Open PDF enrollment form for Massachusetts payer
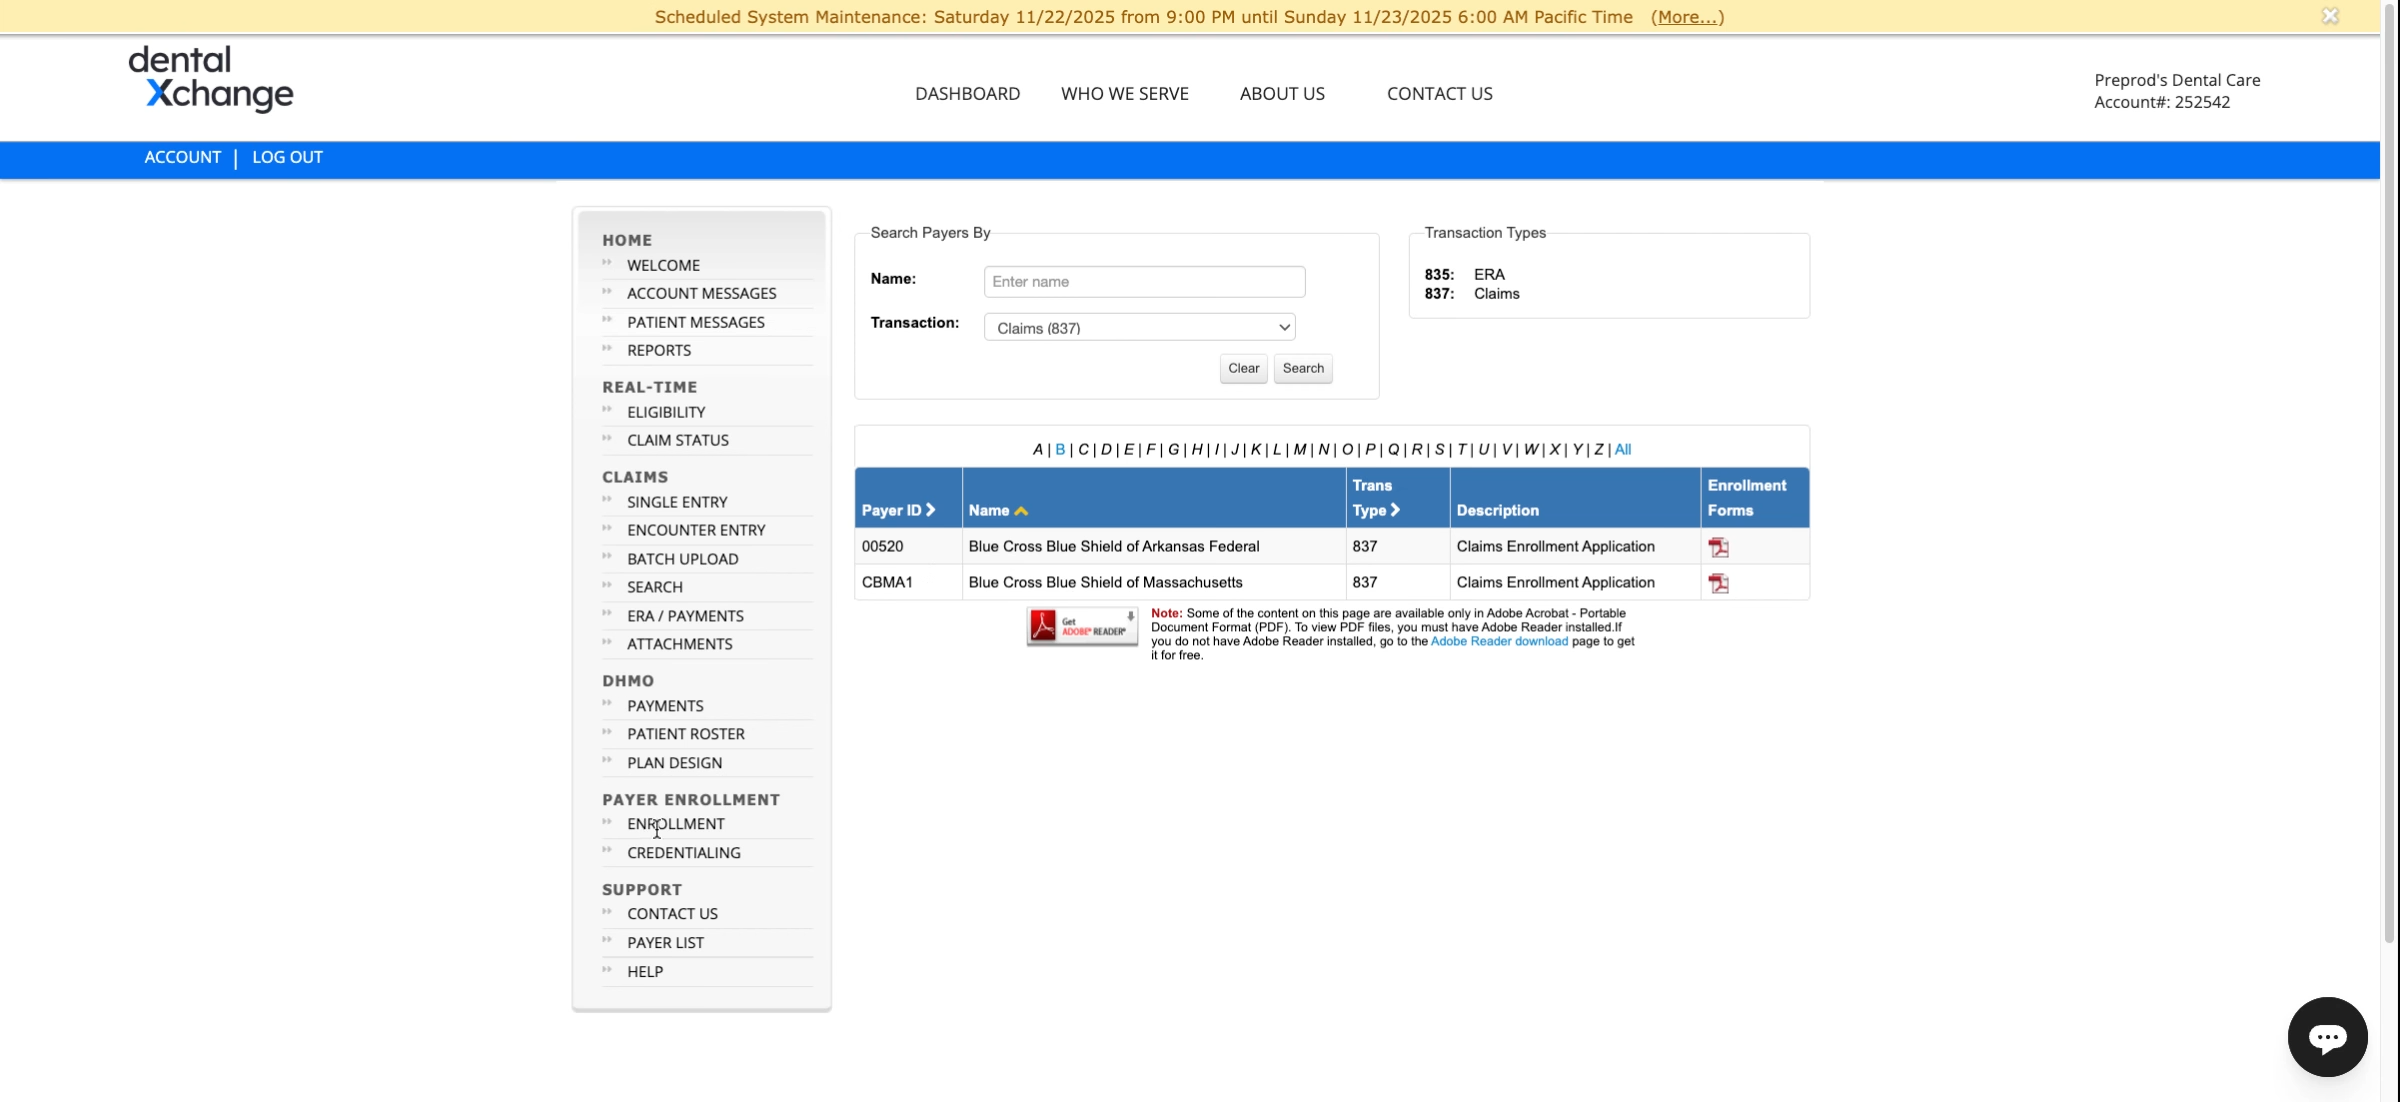Viewport: 2400px width, 1102px height. (1718, 583)
